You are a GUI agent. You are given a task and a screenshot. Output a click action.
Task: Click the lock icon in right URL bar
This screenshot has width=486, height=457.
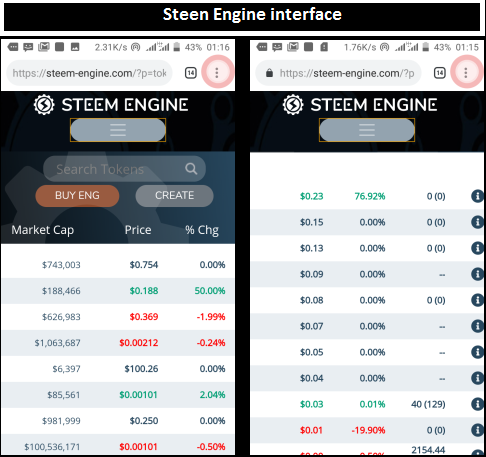click(x=269, y=73)
